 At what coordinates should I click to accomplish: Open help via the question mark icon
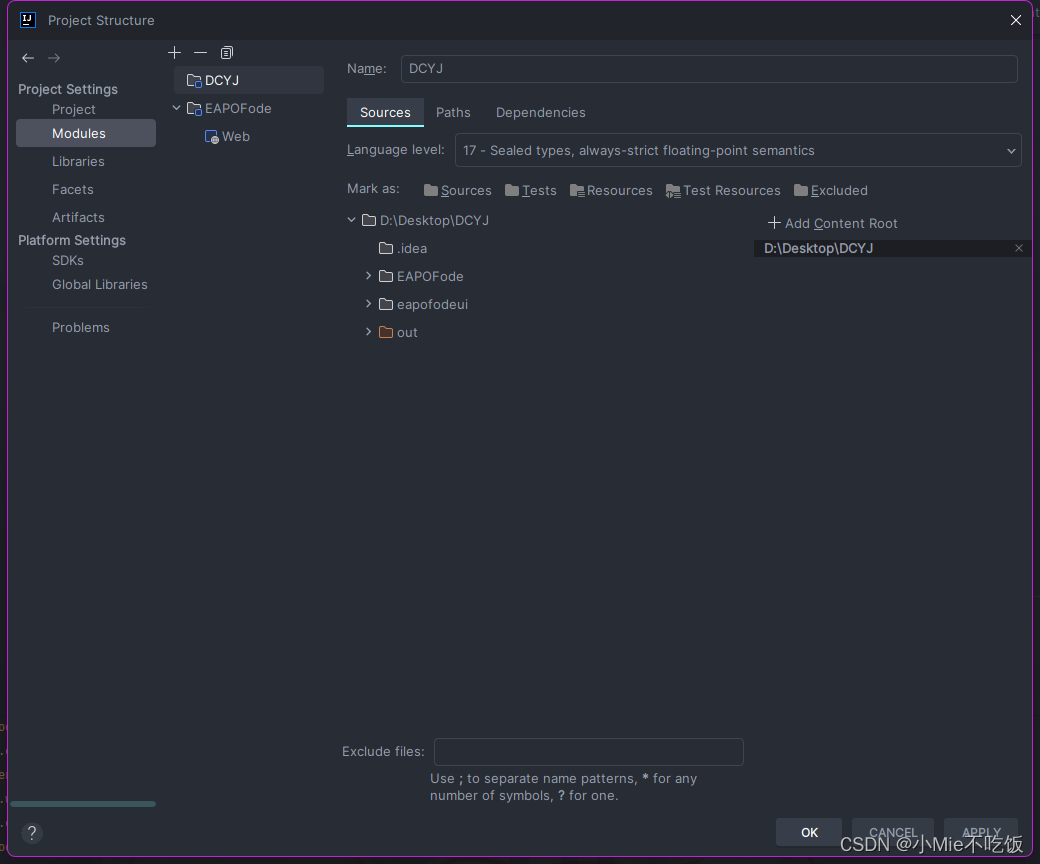coord(31,833)
